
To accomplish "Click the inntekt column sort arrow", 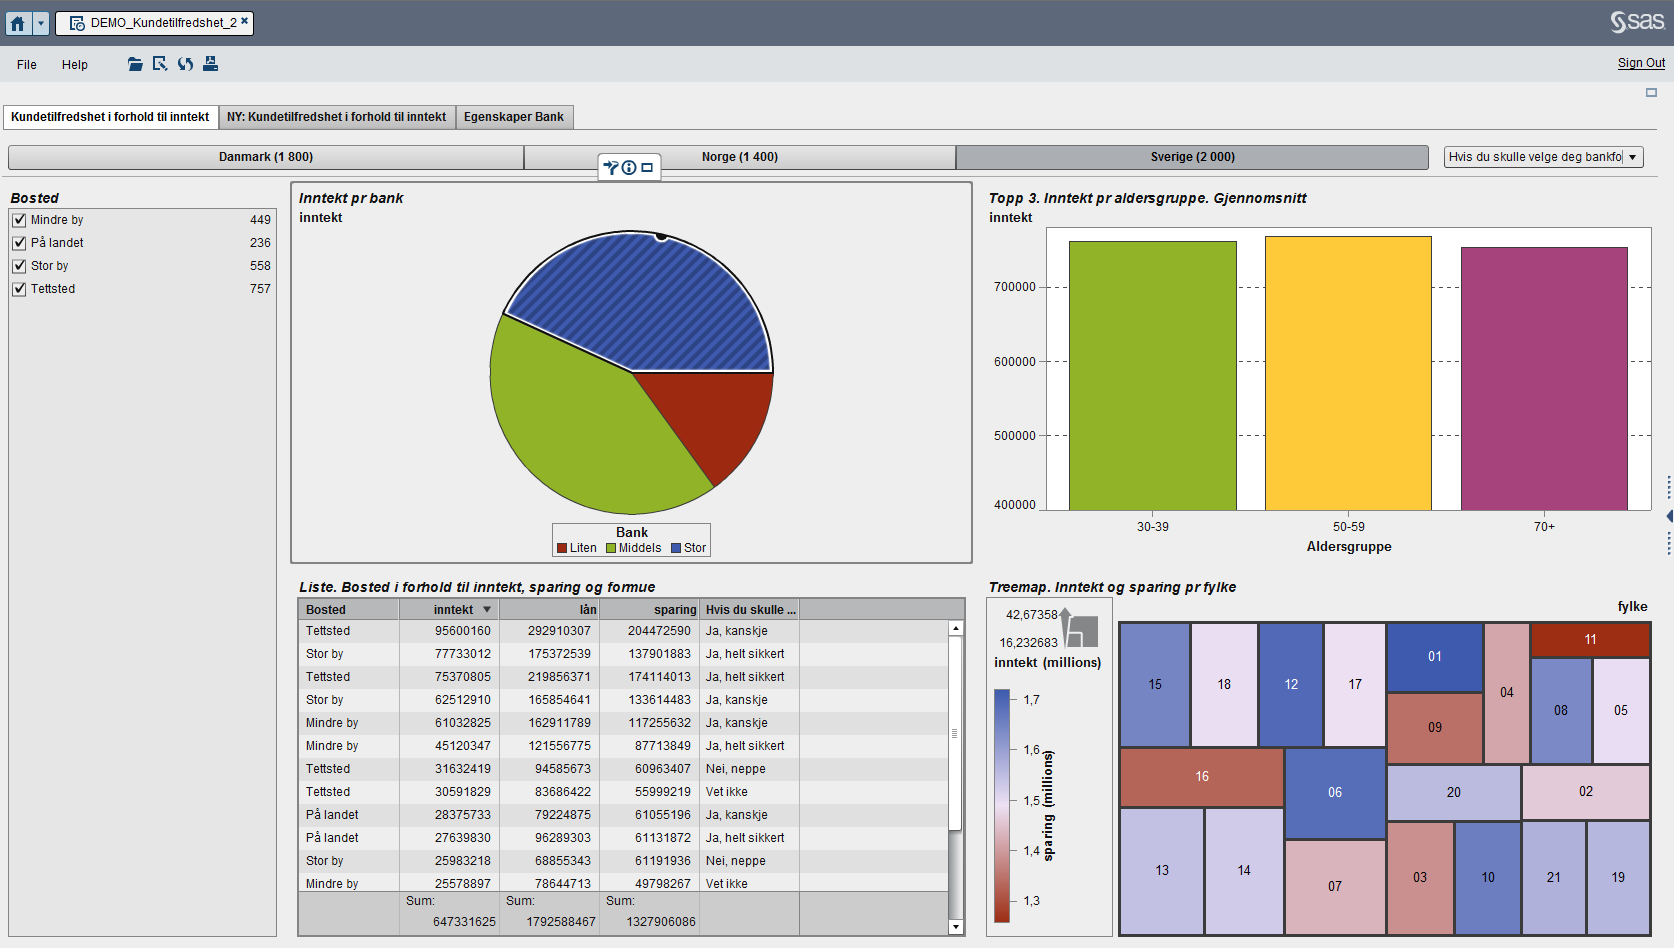I will click(x=487, y=610).
